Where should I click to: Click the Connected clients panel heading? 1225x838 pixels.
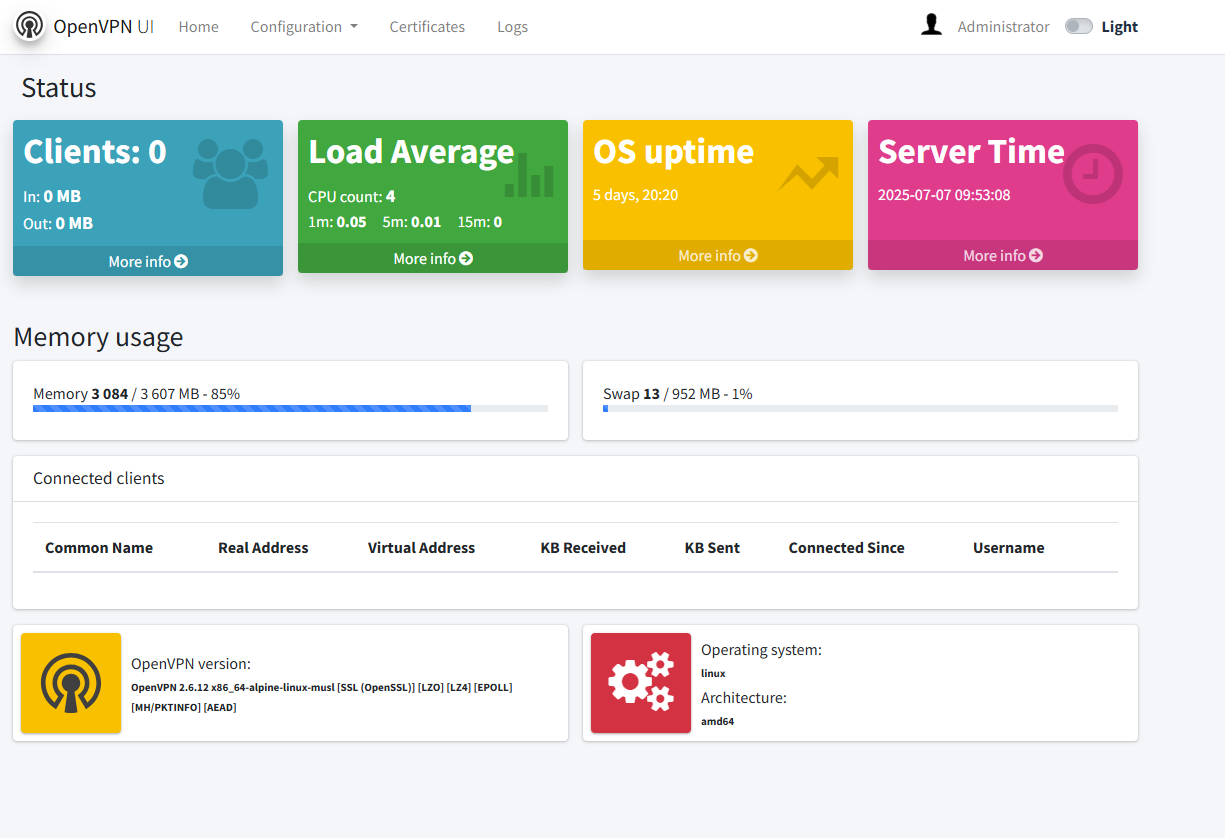[x=99, y=478]
